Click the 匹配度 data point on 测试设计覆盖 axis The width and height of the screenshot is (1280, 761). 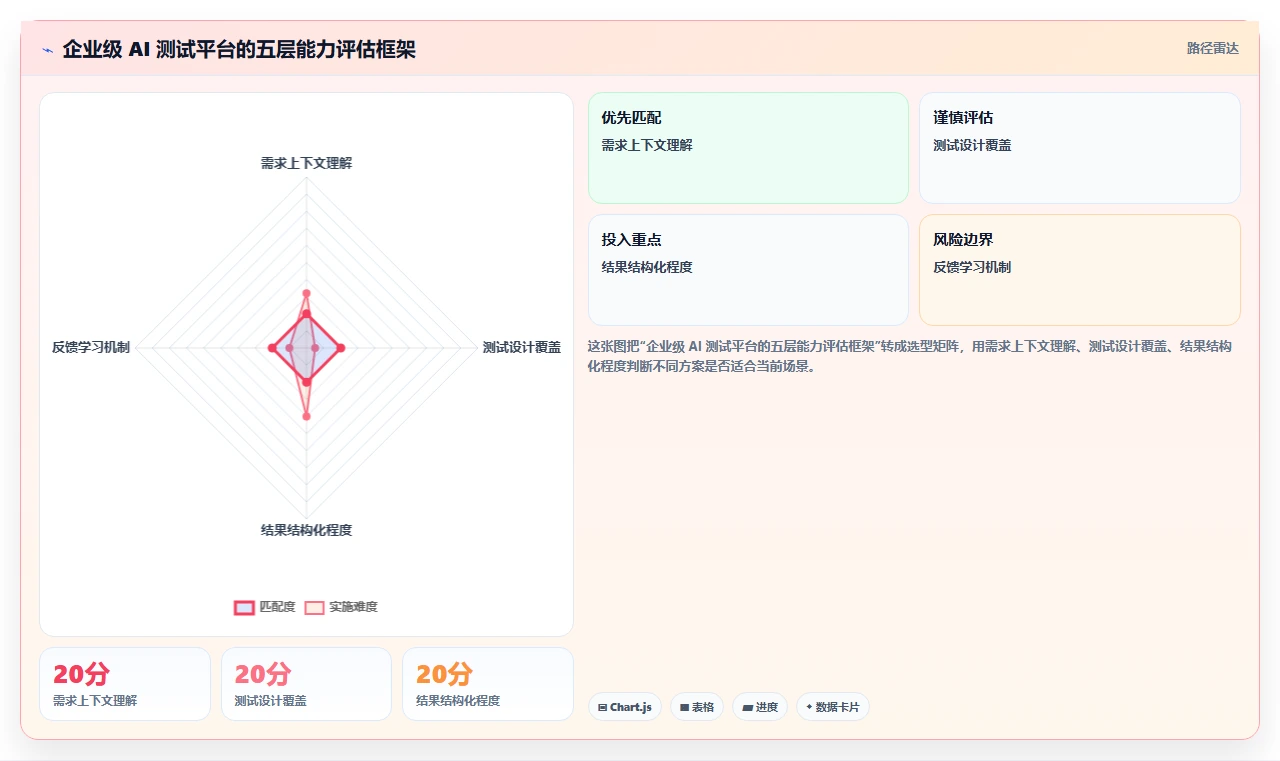coord(341,348)
